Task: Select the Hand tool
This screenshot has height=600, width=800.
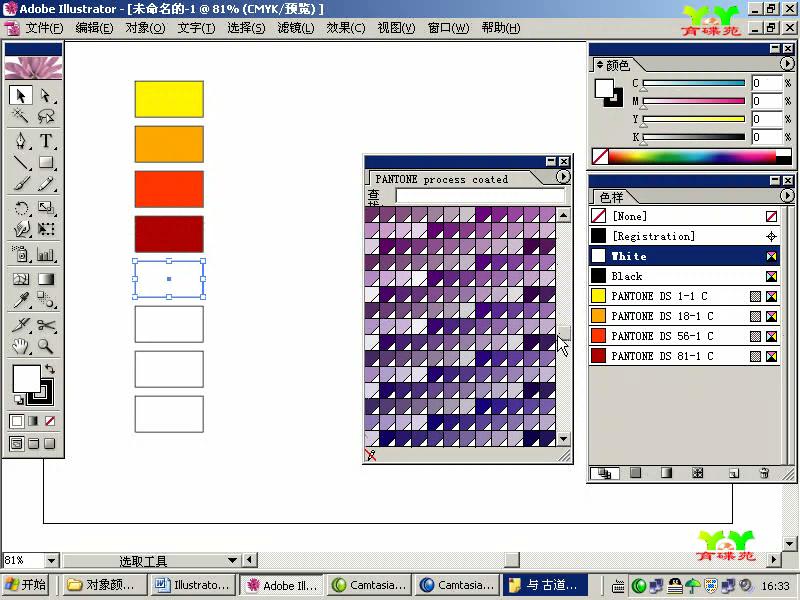Action: tap(21, 346)
